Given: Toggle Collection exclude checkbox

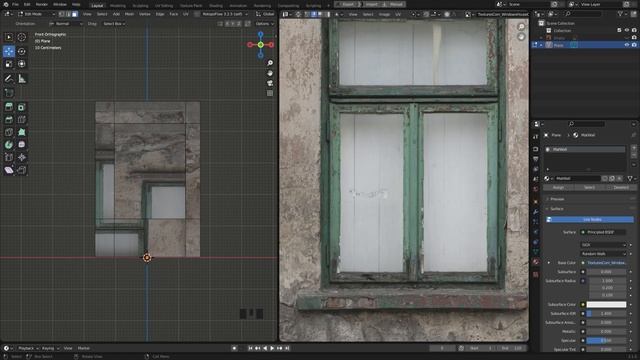Looking at the screenshot, I should click(620, 31).
